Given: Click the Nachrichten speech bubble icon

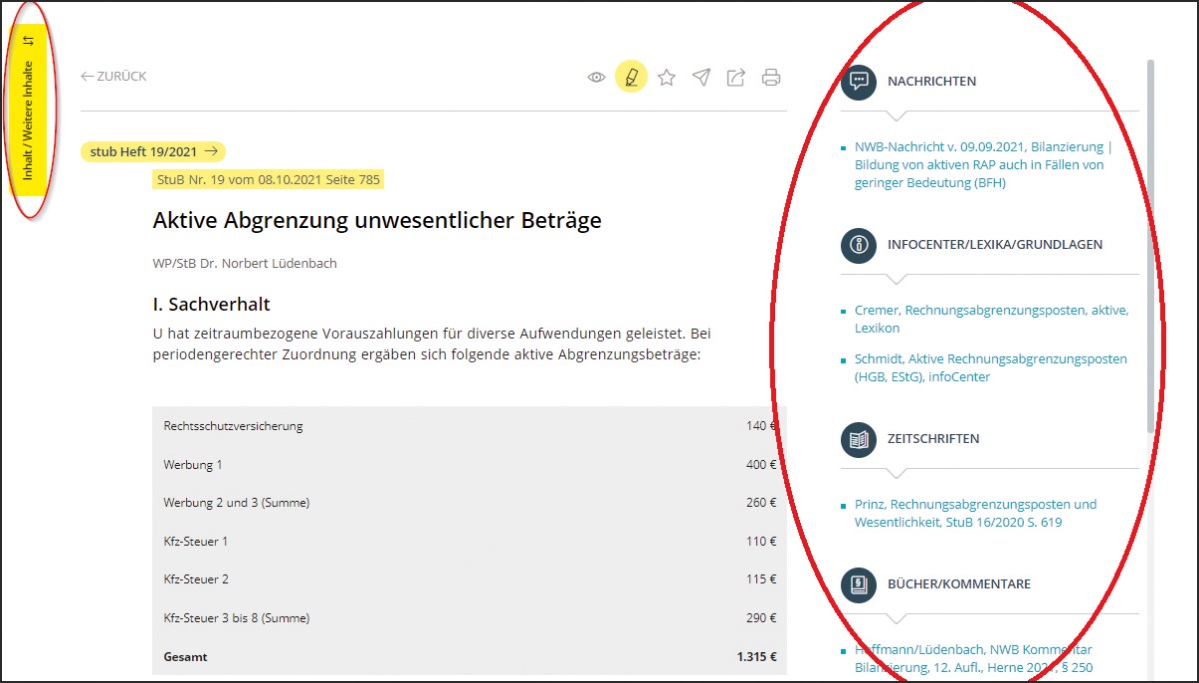Looking at the screenshot, I should pyautogui.click(x=858, y=81).
